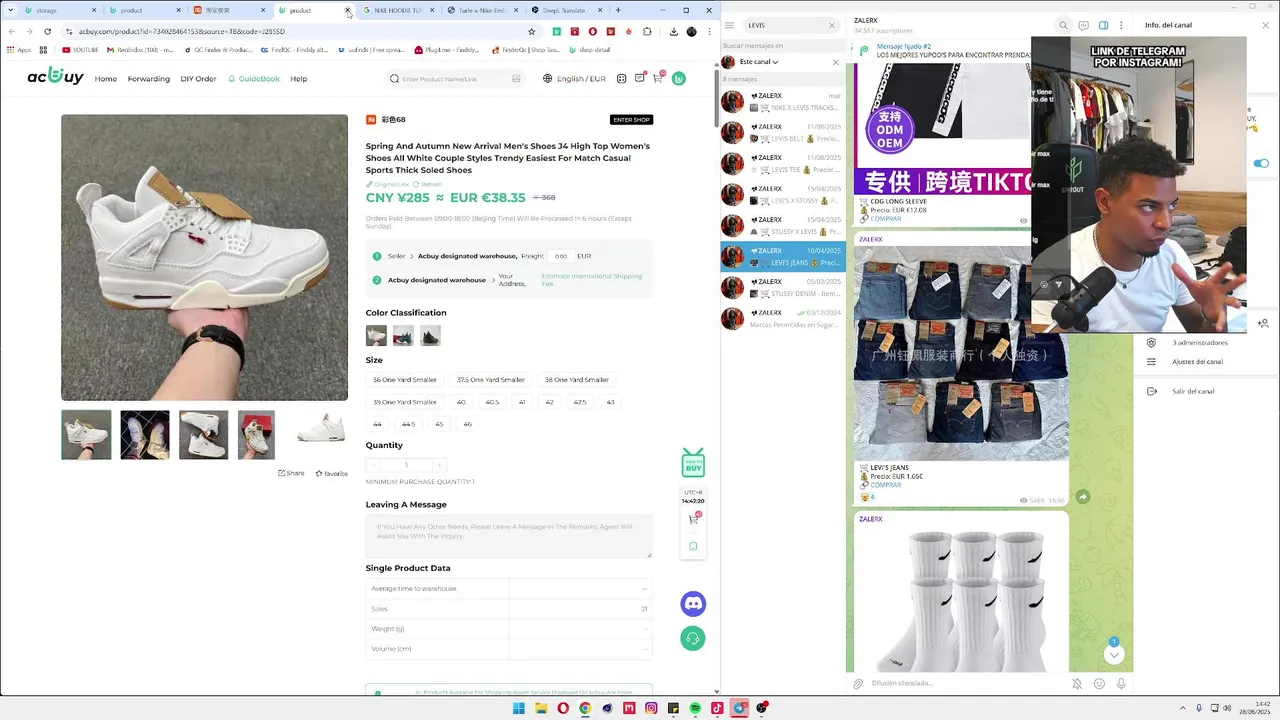Open the customer support headset button
The width and height of the screenshot is (1280, 720).
(693, 638)
